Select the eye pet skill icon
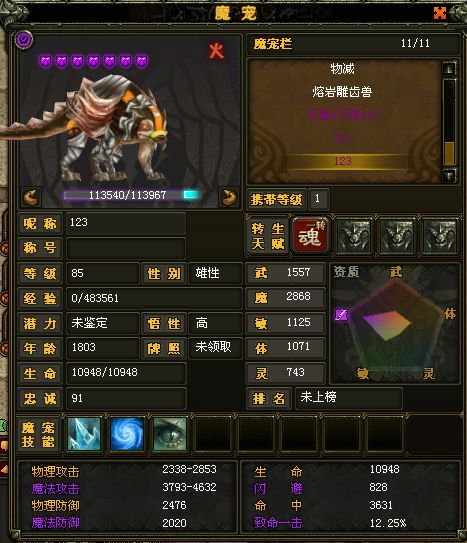 (x=170, y=434)
